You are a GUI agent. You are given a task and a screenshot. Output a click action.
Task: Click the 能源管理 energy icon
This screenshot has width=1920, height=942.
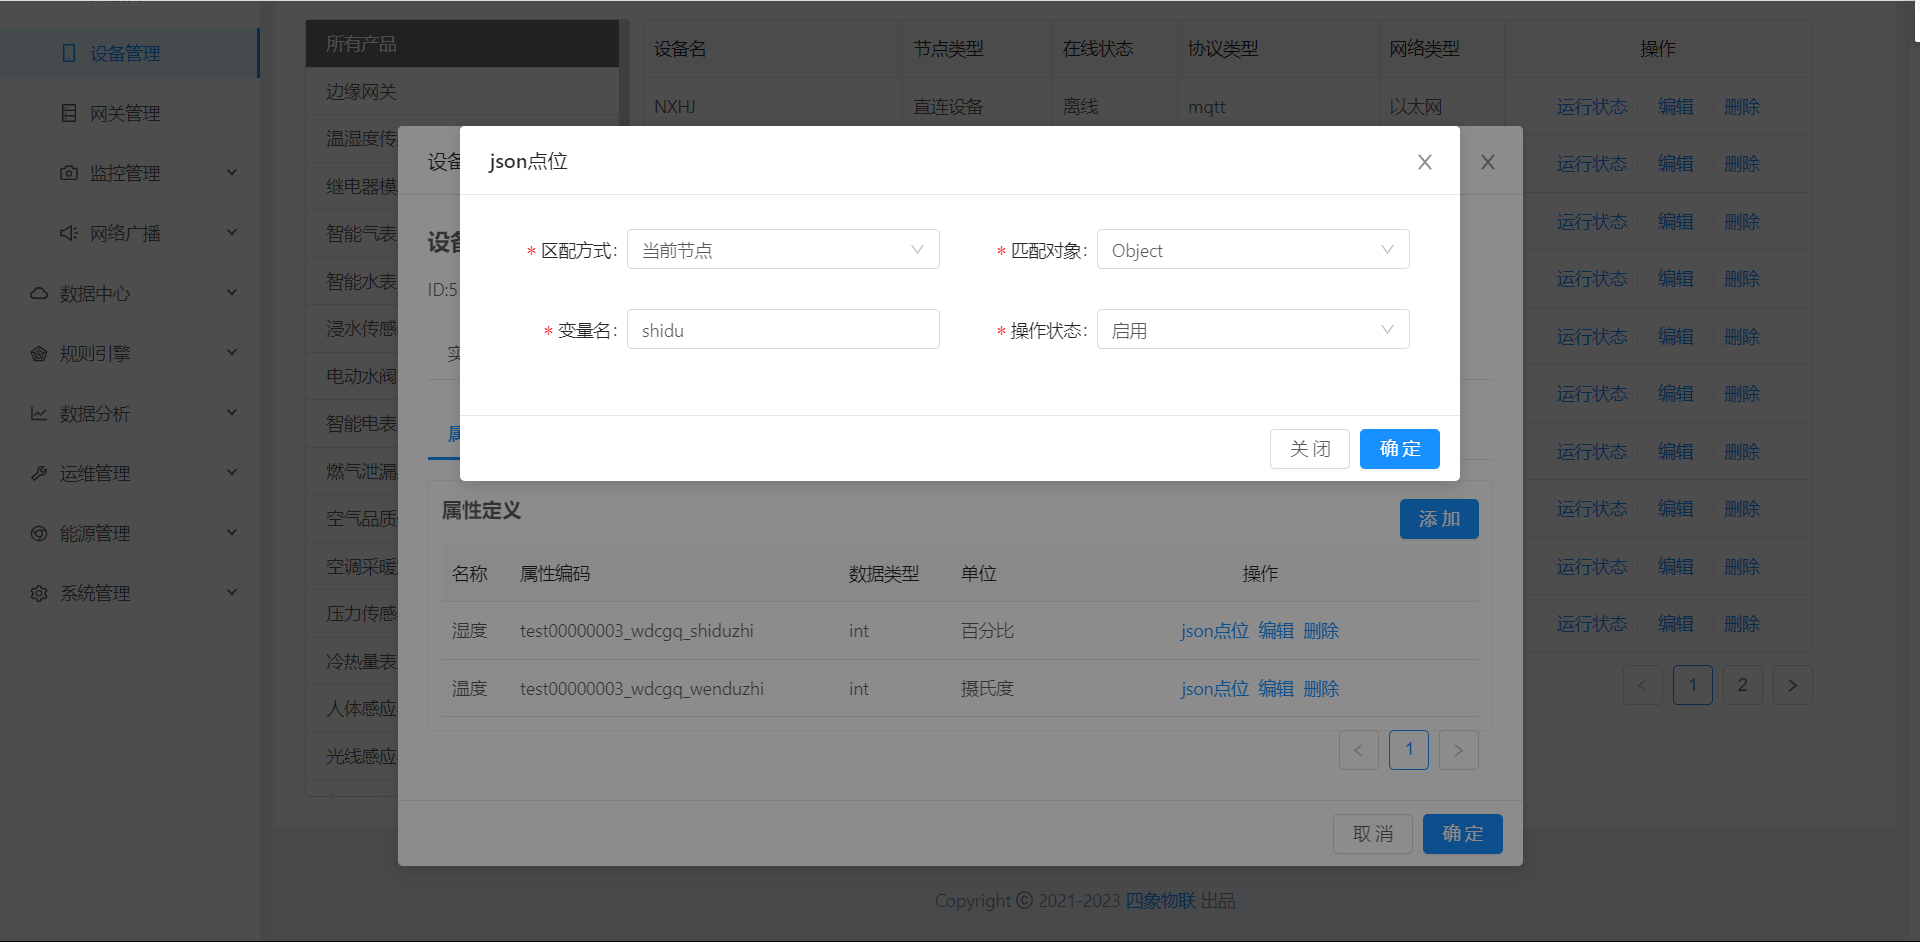tap(38, 532)
